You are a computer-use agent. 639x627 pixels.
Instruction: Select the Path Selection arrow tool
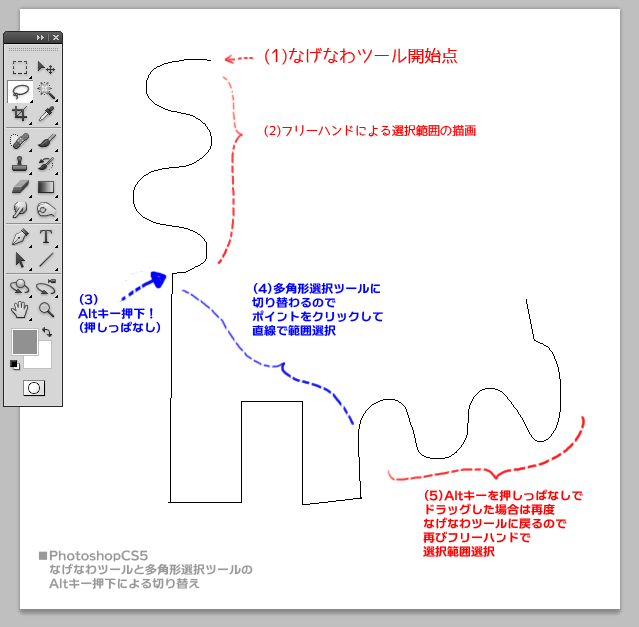[x=20, y=260]
